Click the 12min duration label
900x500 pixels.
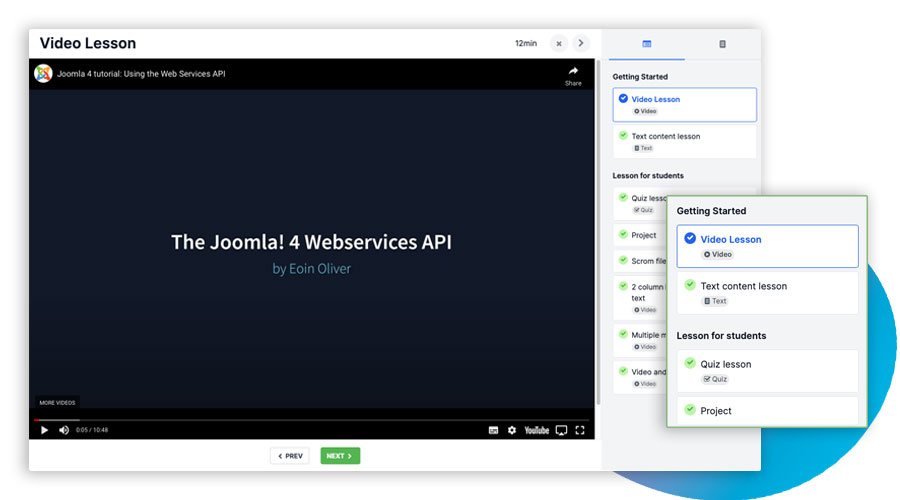(526, 43)
